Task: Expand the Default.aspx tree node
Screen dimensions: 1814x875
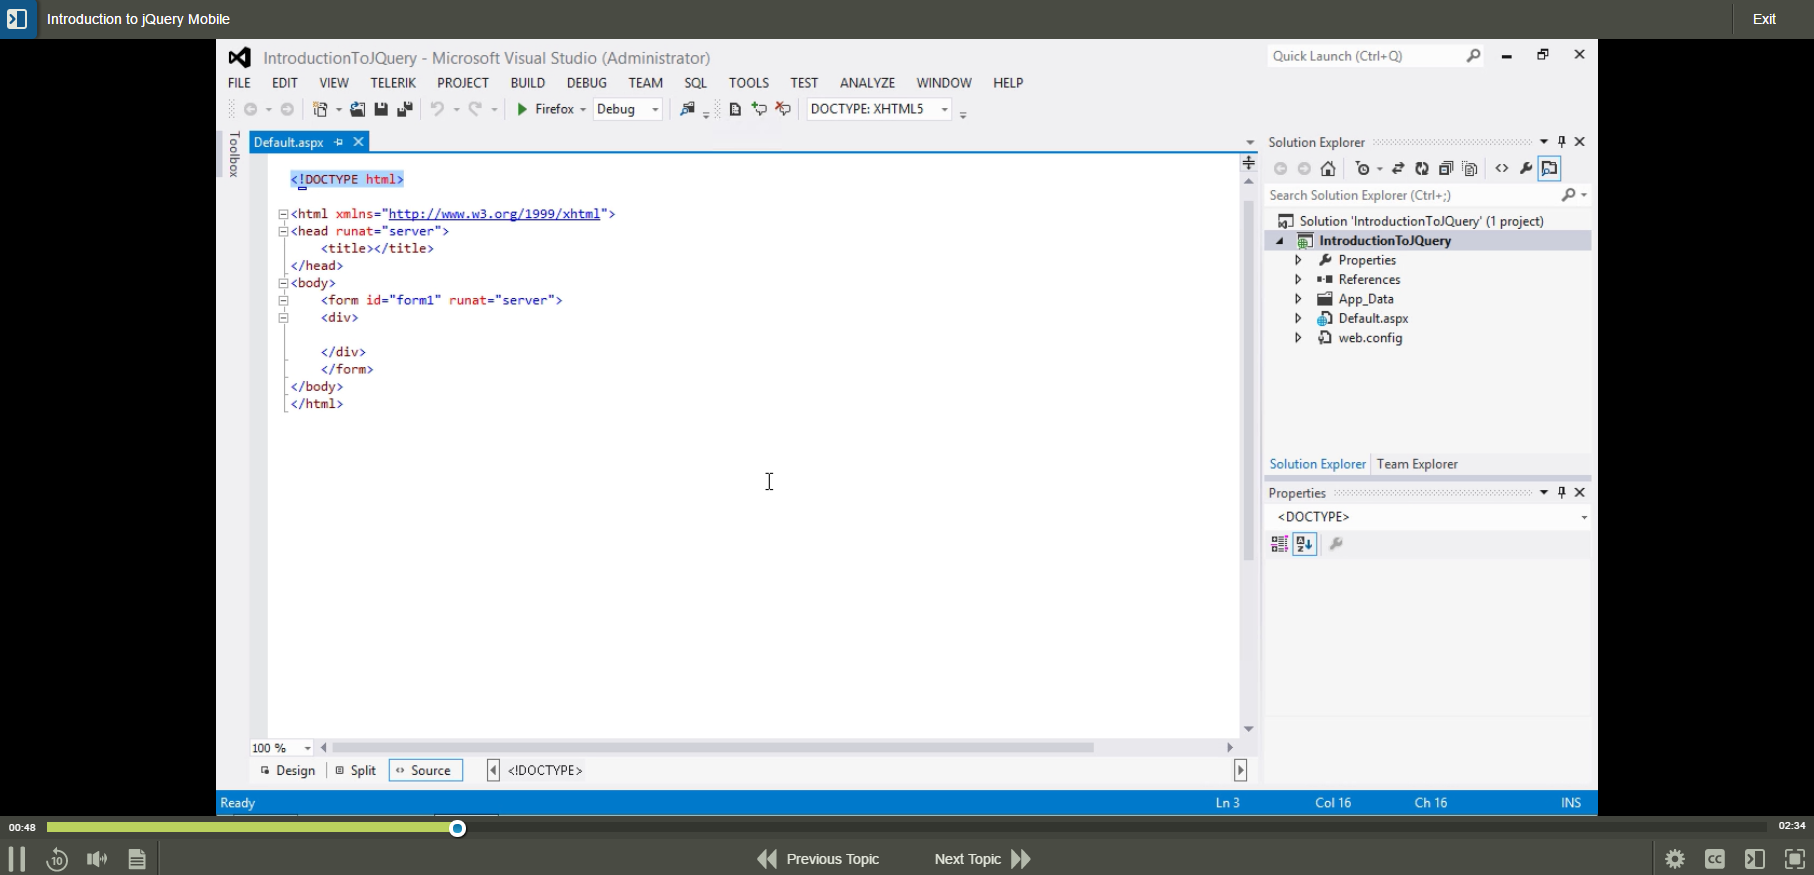Action: (x=1298, y=318)
